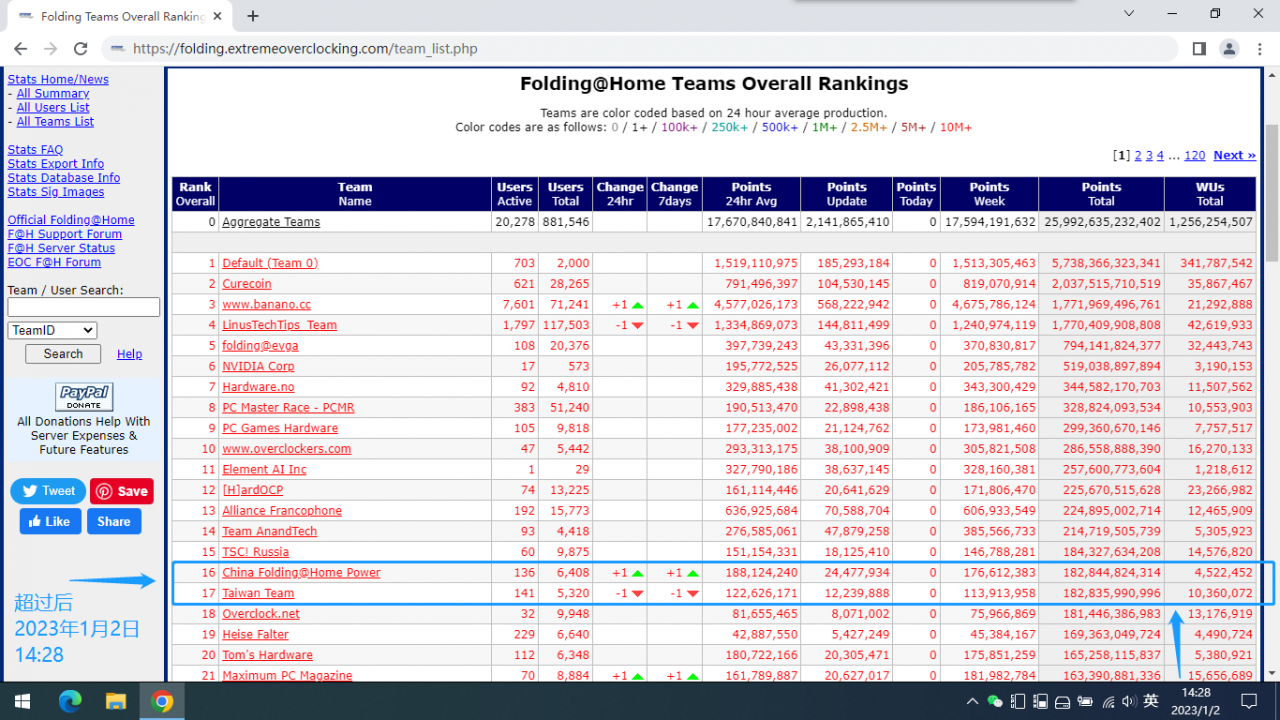
Task: Open the taskbar clock and date
Action: pos(1197,701)
